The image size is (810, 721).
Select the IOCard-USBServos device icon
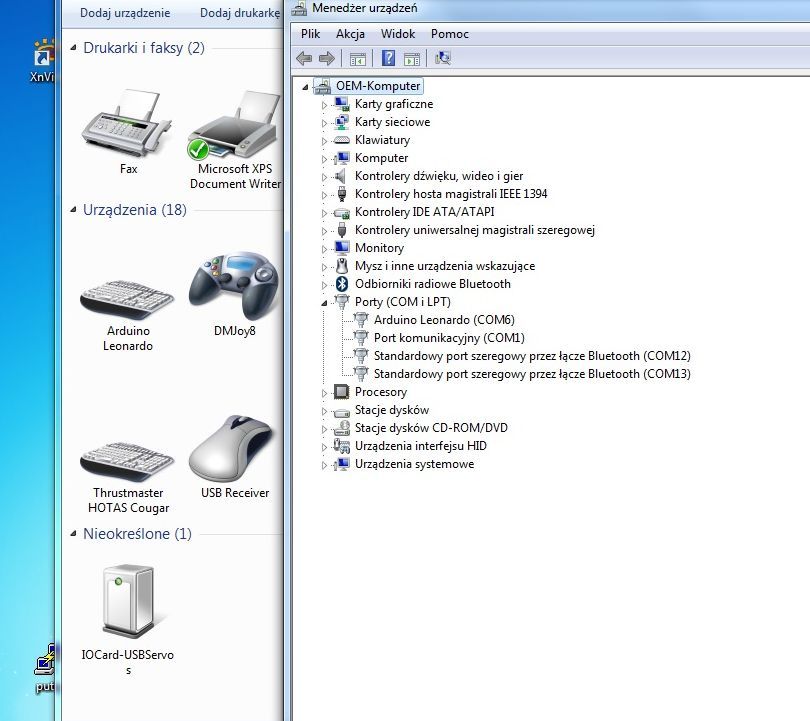[128, 602]
